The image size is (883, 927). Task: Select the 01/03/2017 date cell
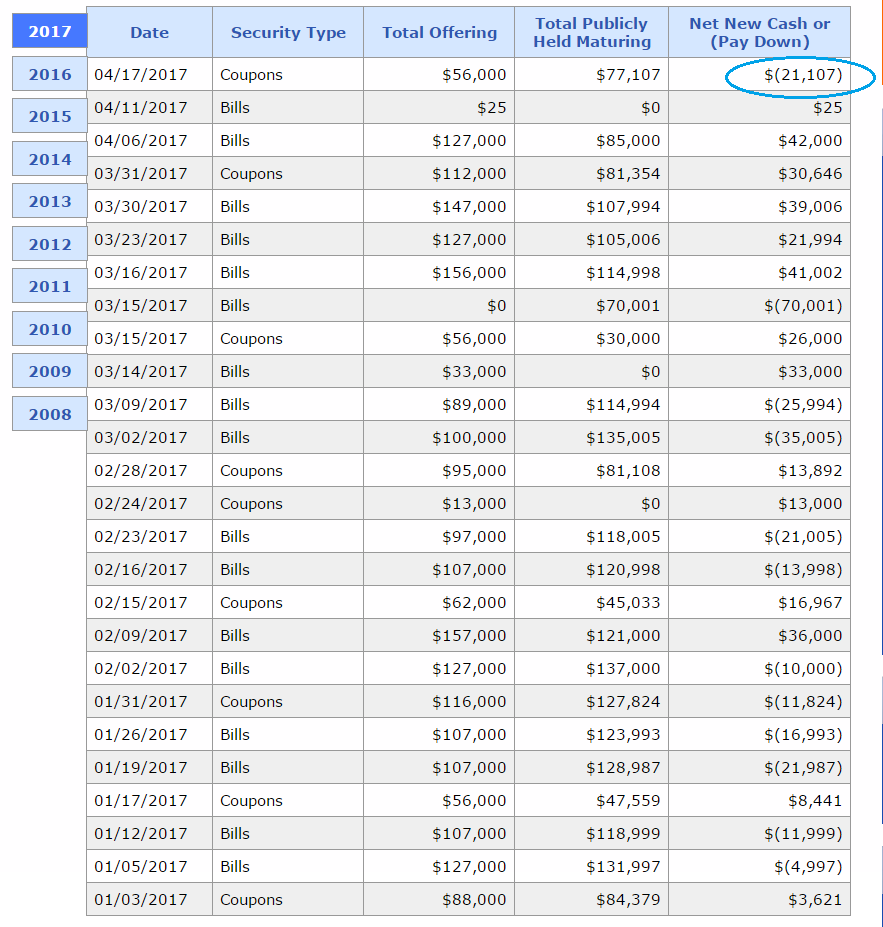point(150,899)
